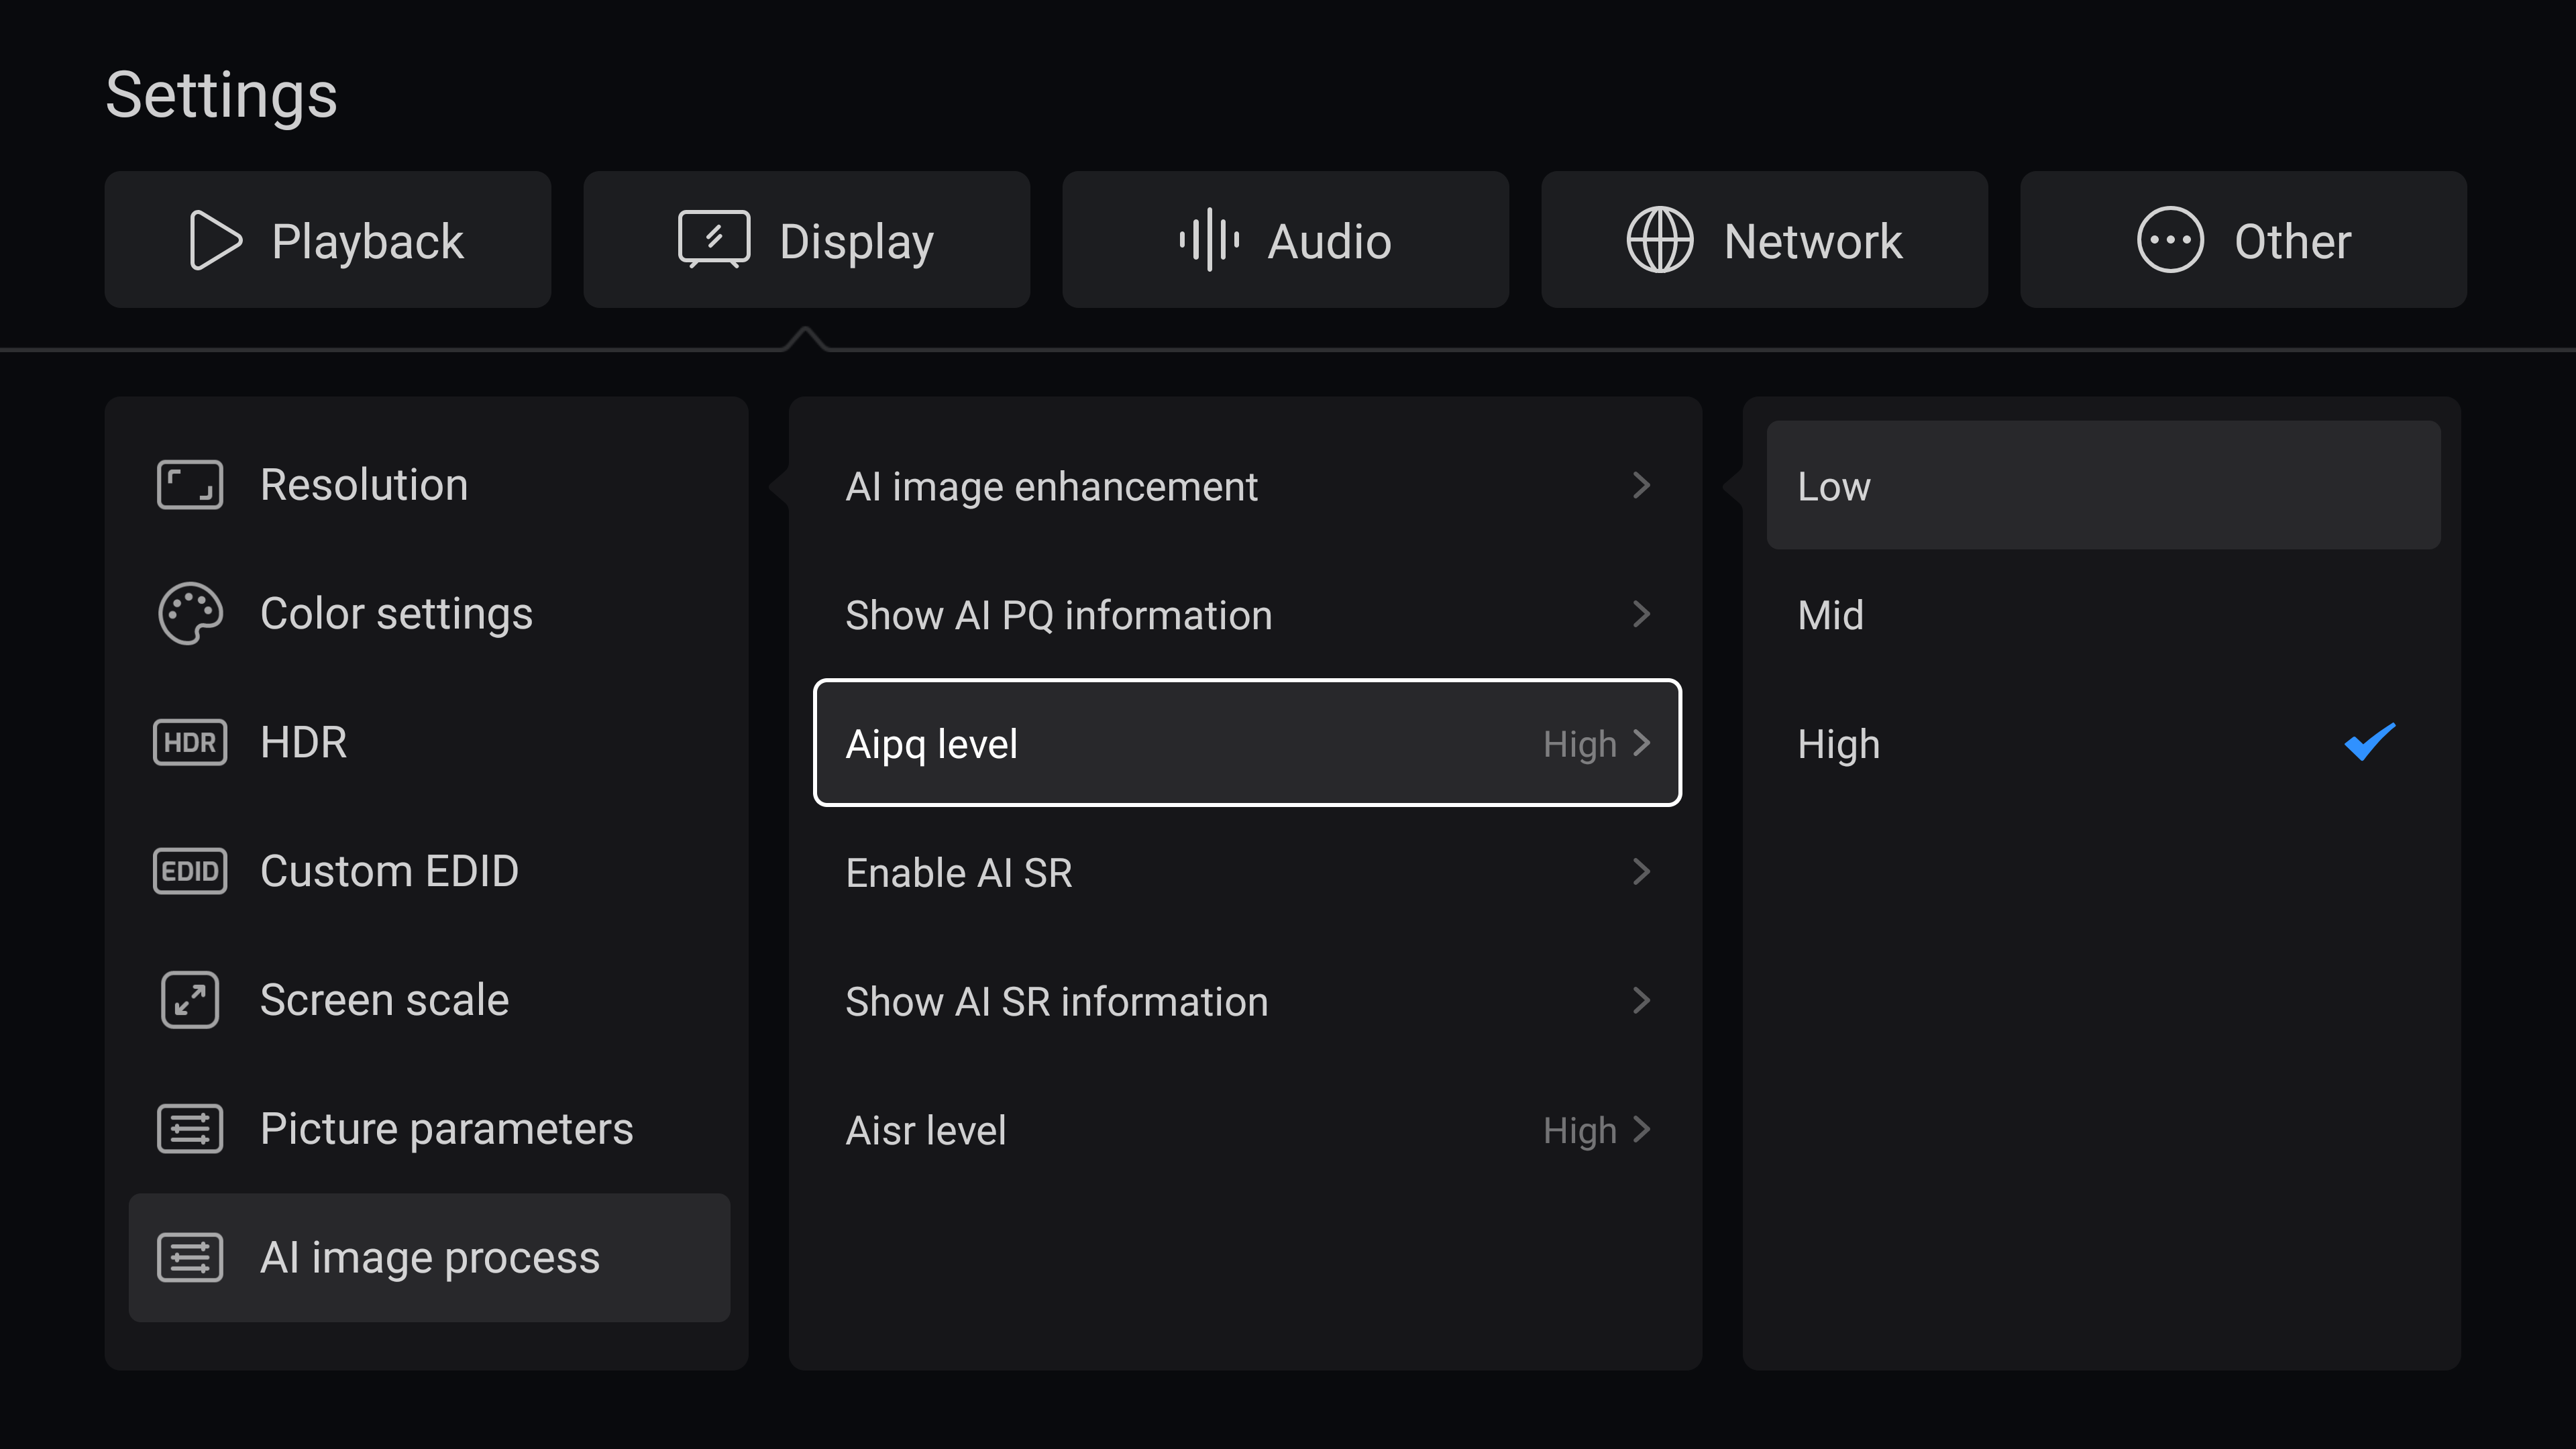This screenshot has height=1449, width=2576.
Task: Expand the Aisr level chevron
Action: 1641,1129
